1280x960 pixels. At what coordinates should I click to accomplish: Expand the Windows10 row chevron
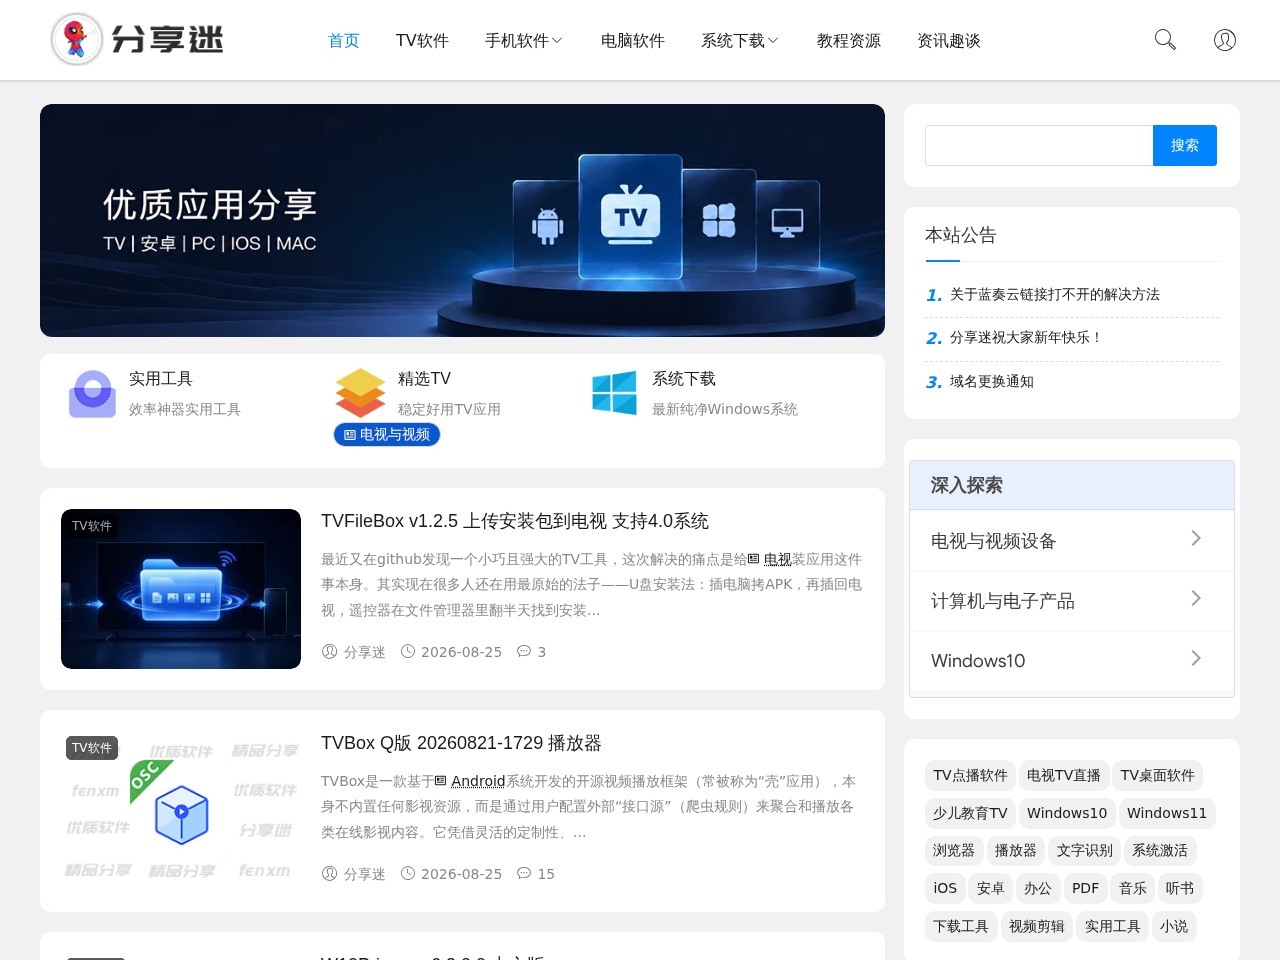coord(1196,659)
